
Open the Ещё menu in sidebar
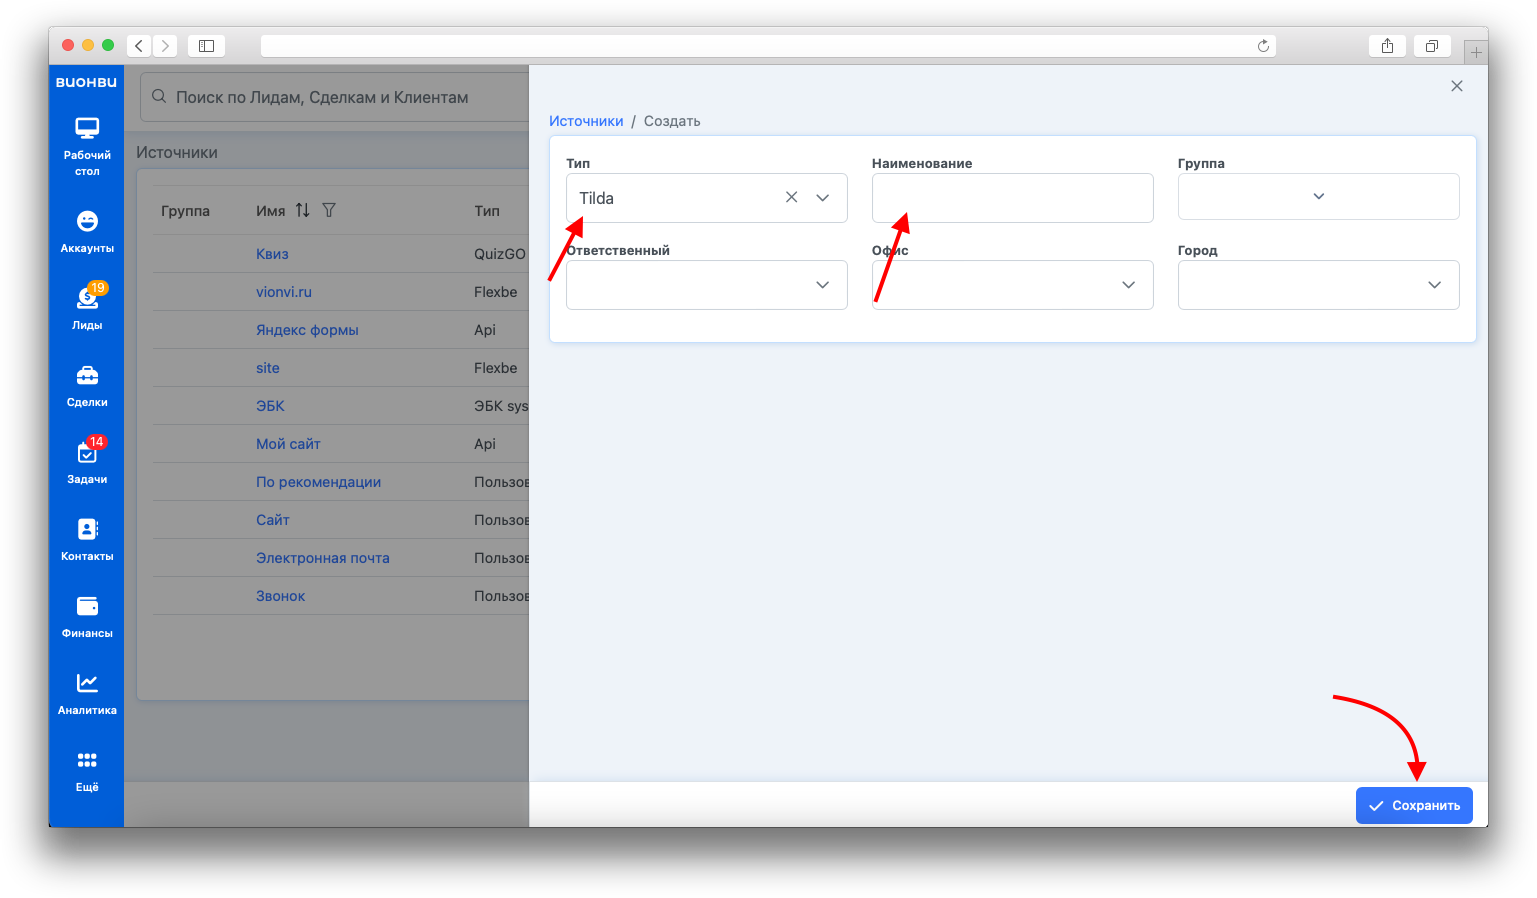tap(87, 771)
